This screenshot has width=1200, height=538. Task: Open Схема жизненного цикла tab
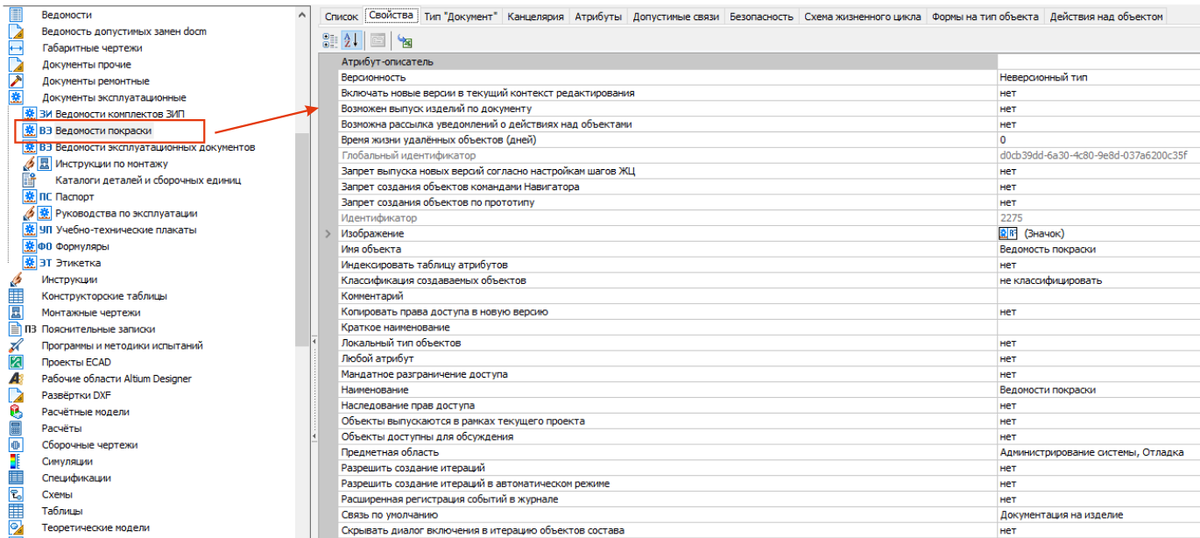(x=863, y=16)
